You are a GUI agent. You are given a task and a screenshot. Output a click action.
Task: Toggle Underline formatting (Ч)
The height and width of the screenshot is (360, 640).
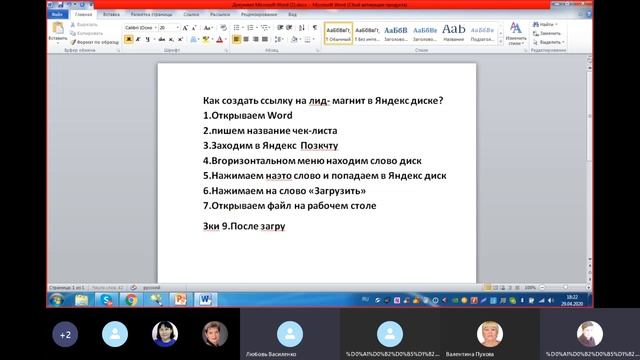click(147, 40)
